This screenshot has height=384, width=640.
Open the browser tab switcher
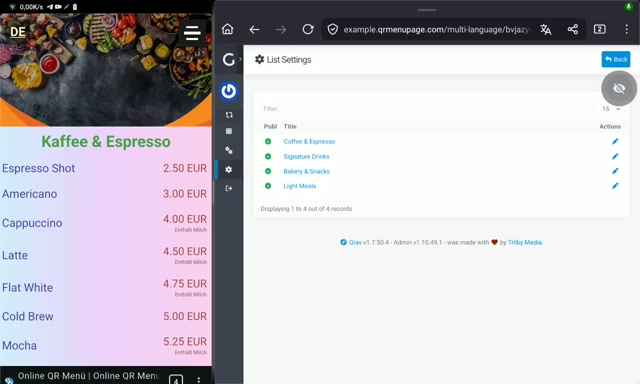tap(600, 29)
